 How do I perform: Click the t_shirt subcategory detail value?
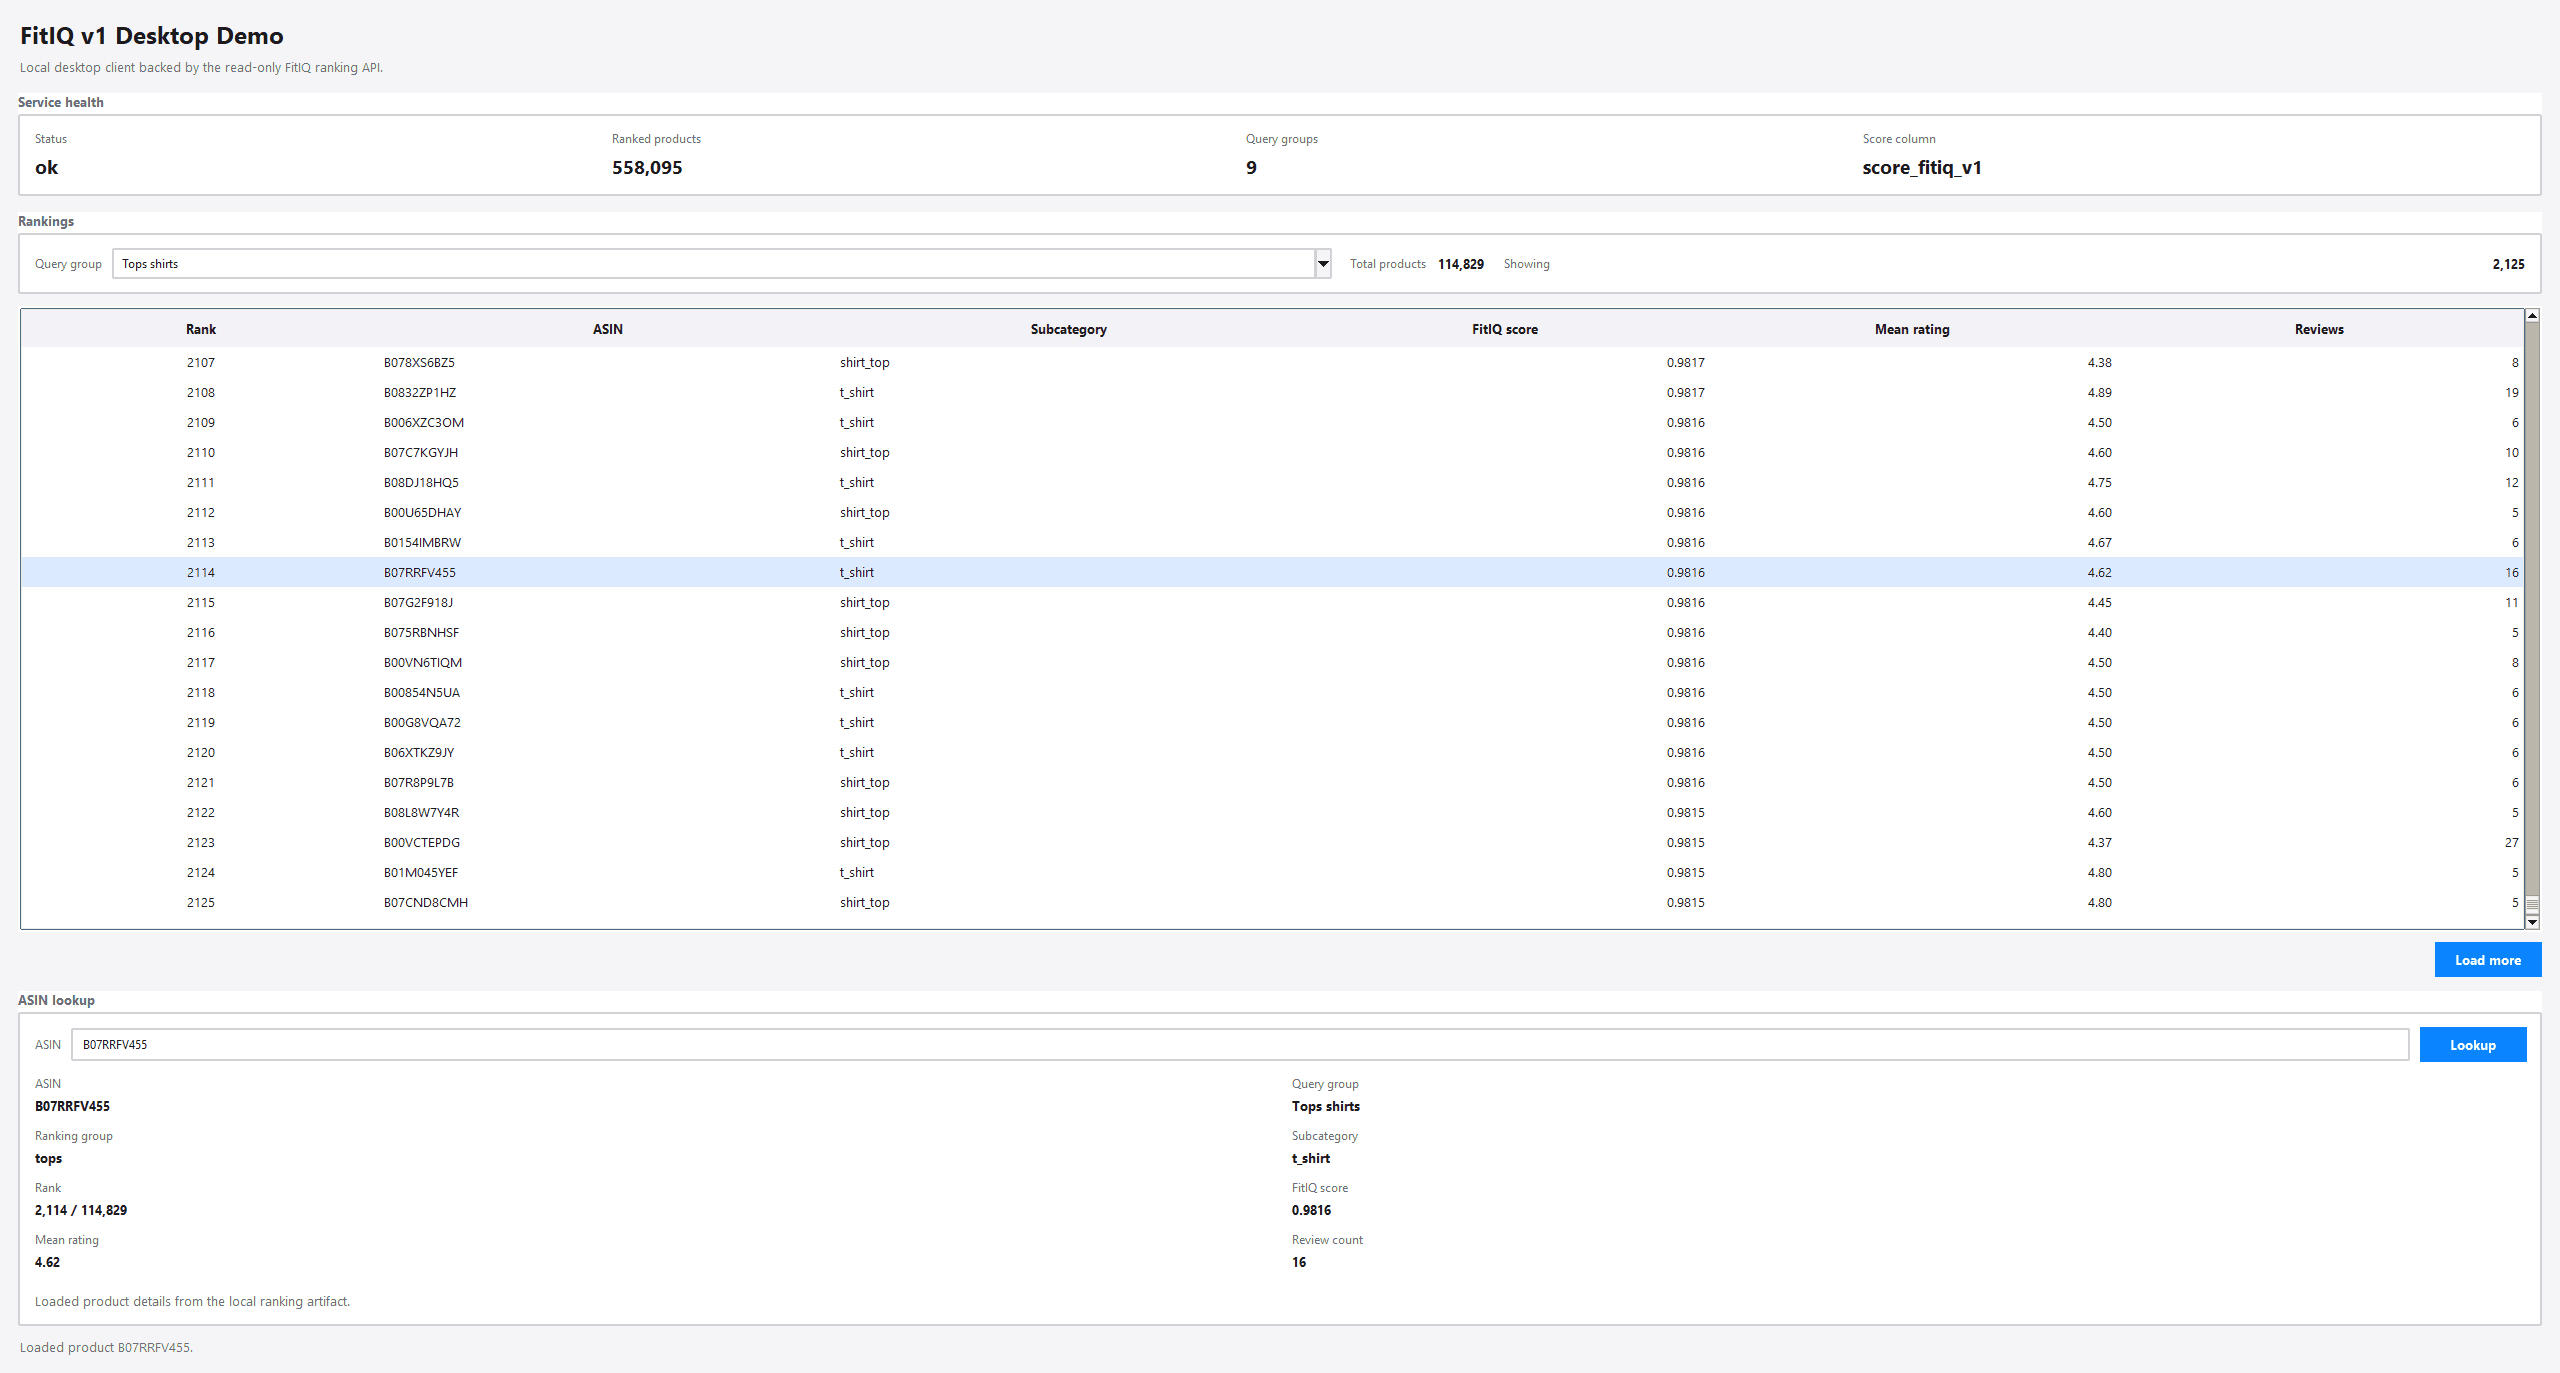[x=1310, y=1158]
